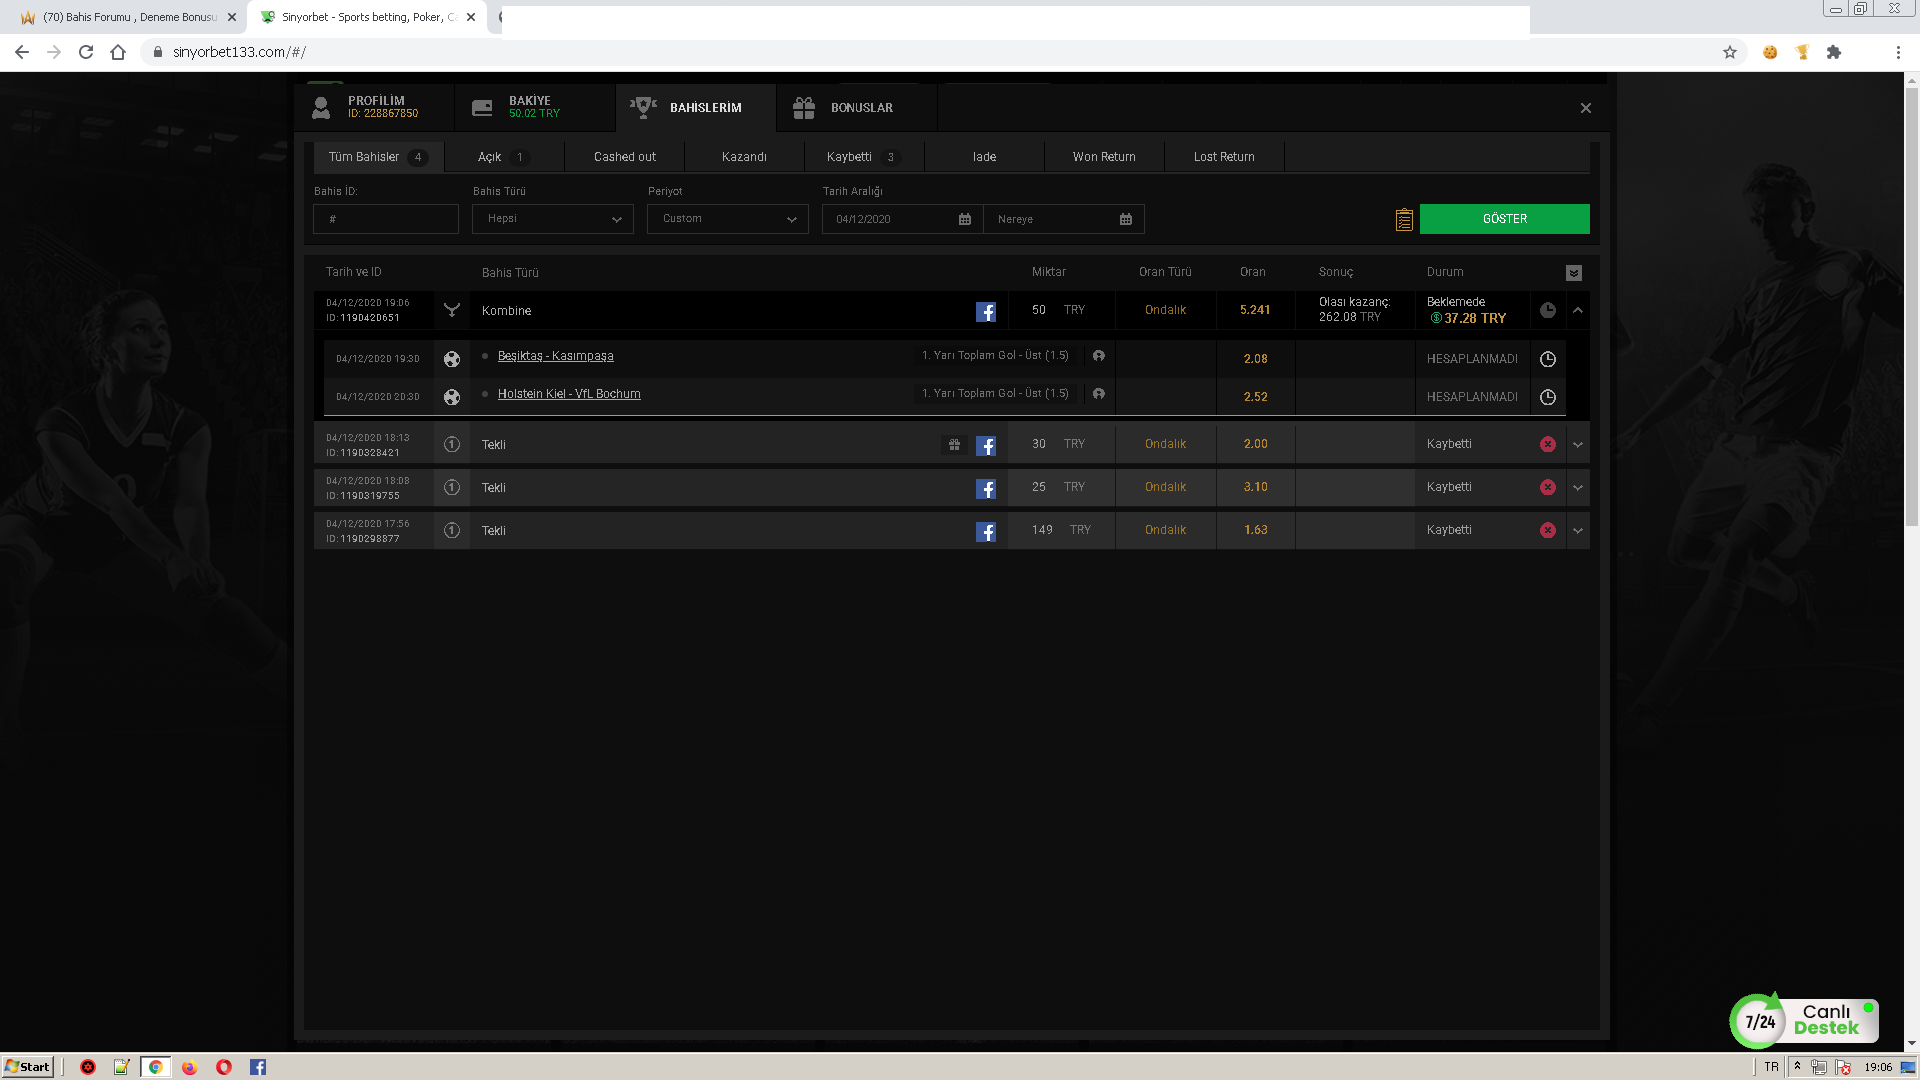Open the Profilim tab
The image size is (1920, 1080).
374,107
